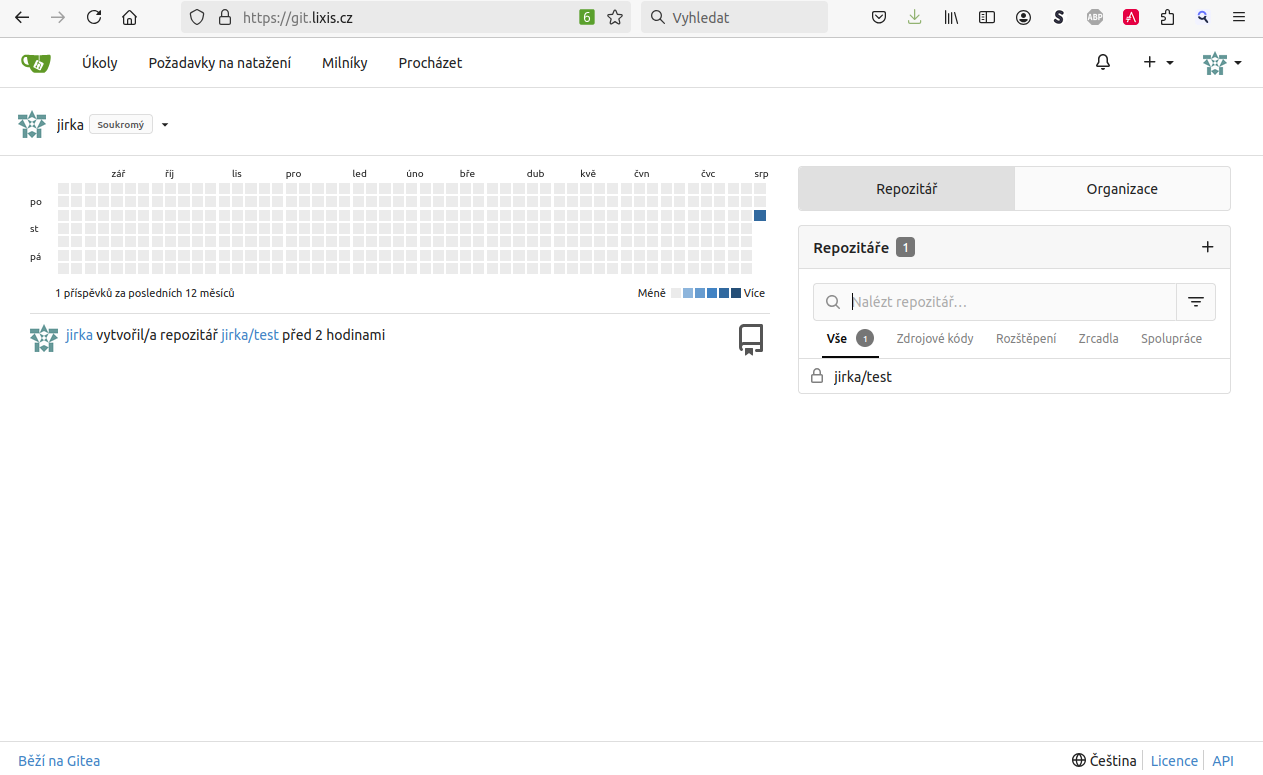Go to Požadavky na natažení page
The height and width of the screenshot is (775, 1263).
click(220, 63)
